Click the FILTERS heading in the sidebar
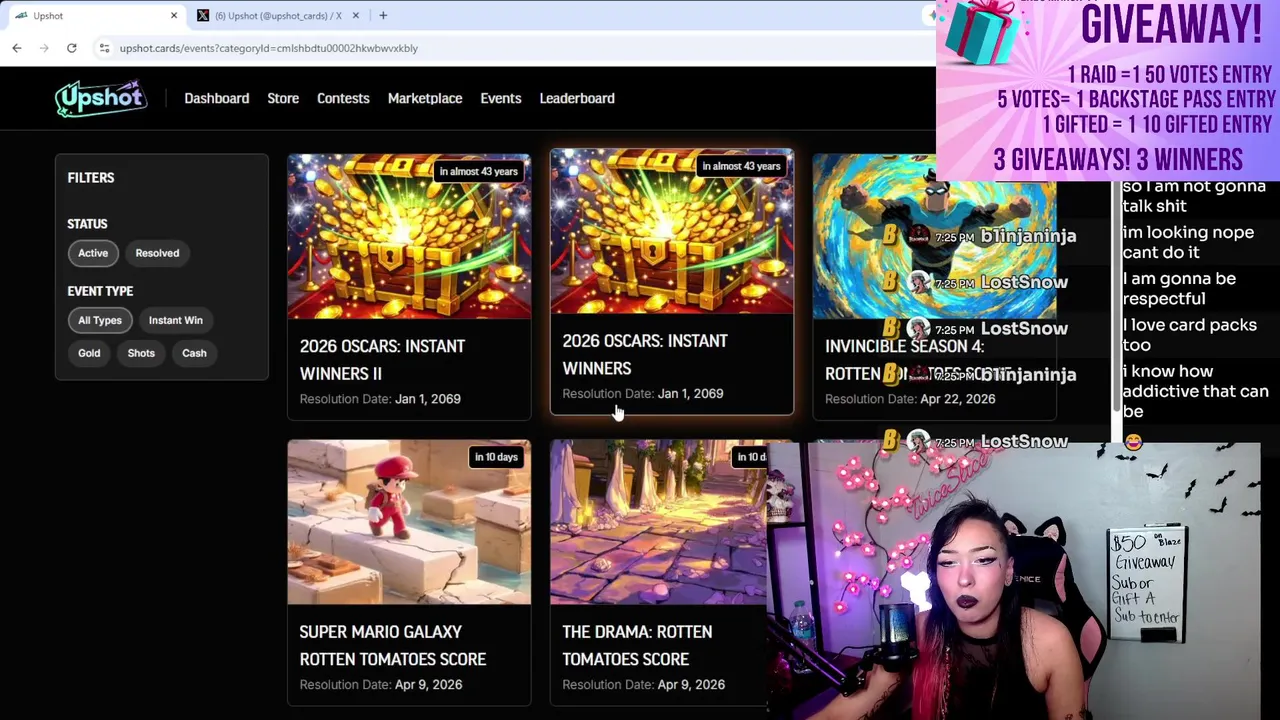1280x720 pixels. tap(91, 178)
